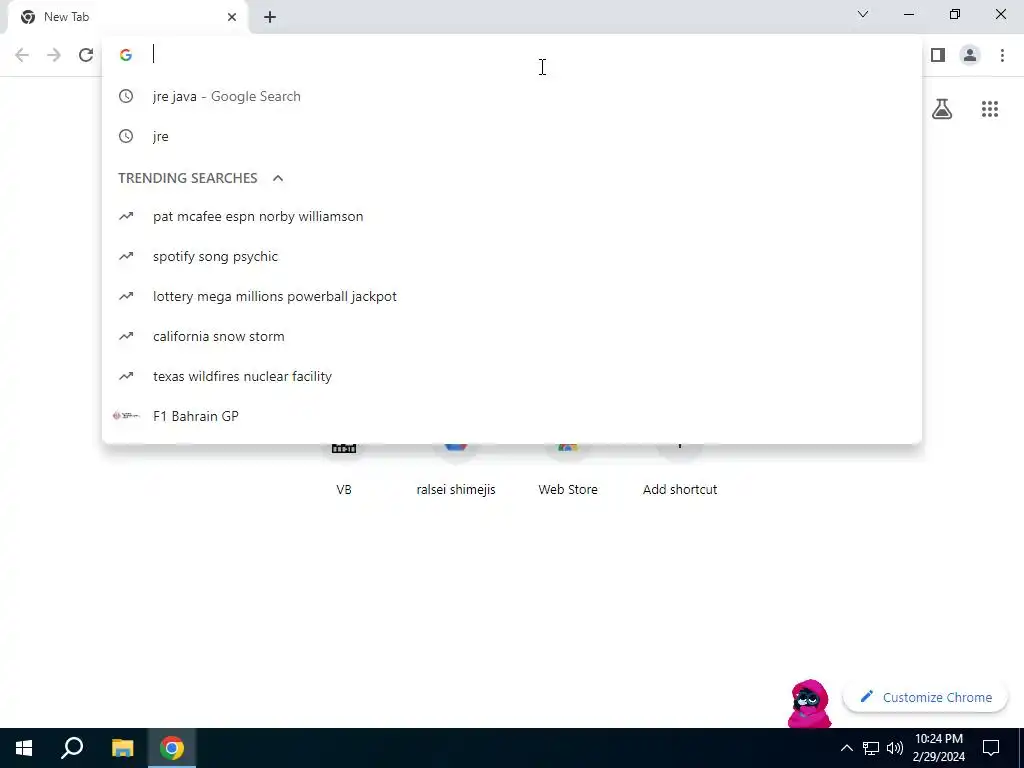Collapse the Trending Searches section

pos(278,178)
